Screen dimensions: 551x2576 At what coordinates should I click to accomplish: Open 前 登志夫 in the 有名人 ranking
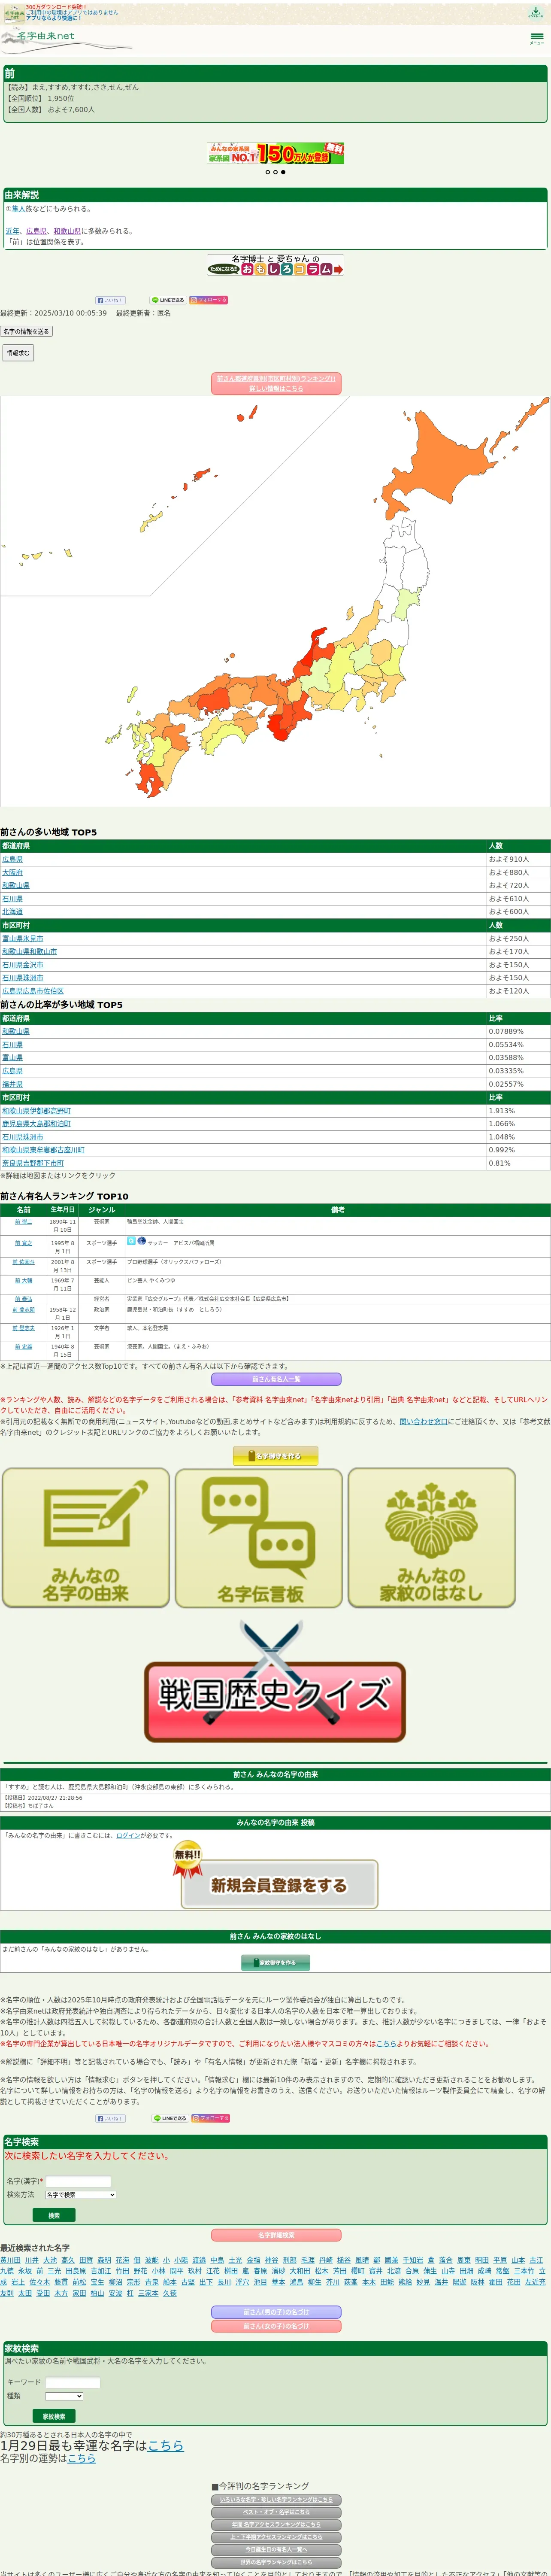24,1328
